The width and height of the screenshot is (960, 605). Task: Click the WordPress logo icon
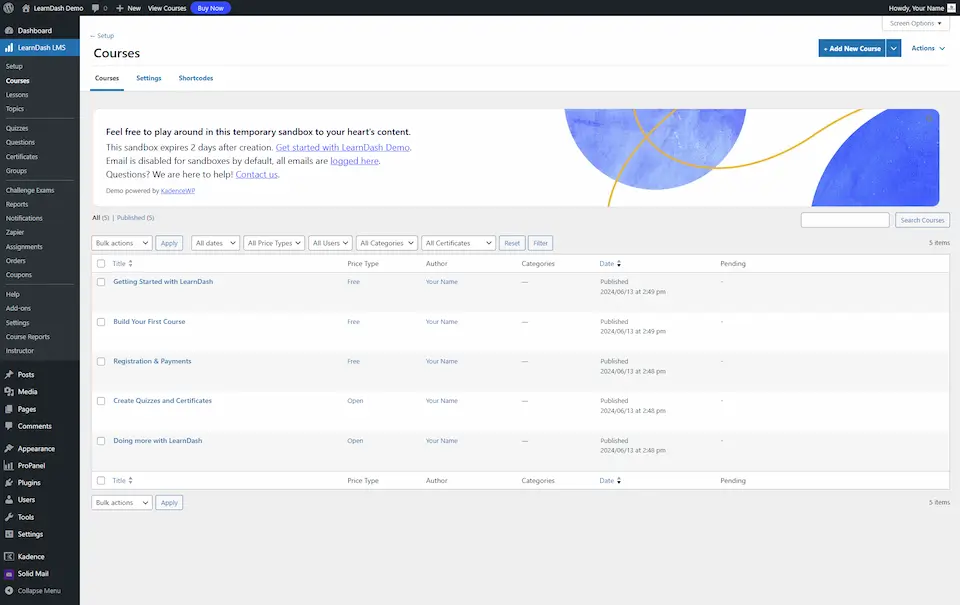tap(9, 8)
